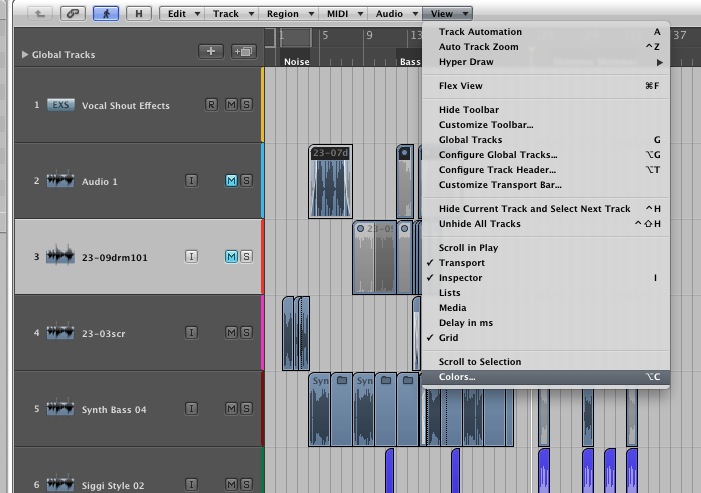This screenshot has width=701, height=493.
Task: Solo the Synth Bass 04 track
Action: click(x=246, y=409)
